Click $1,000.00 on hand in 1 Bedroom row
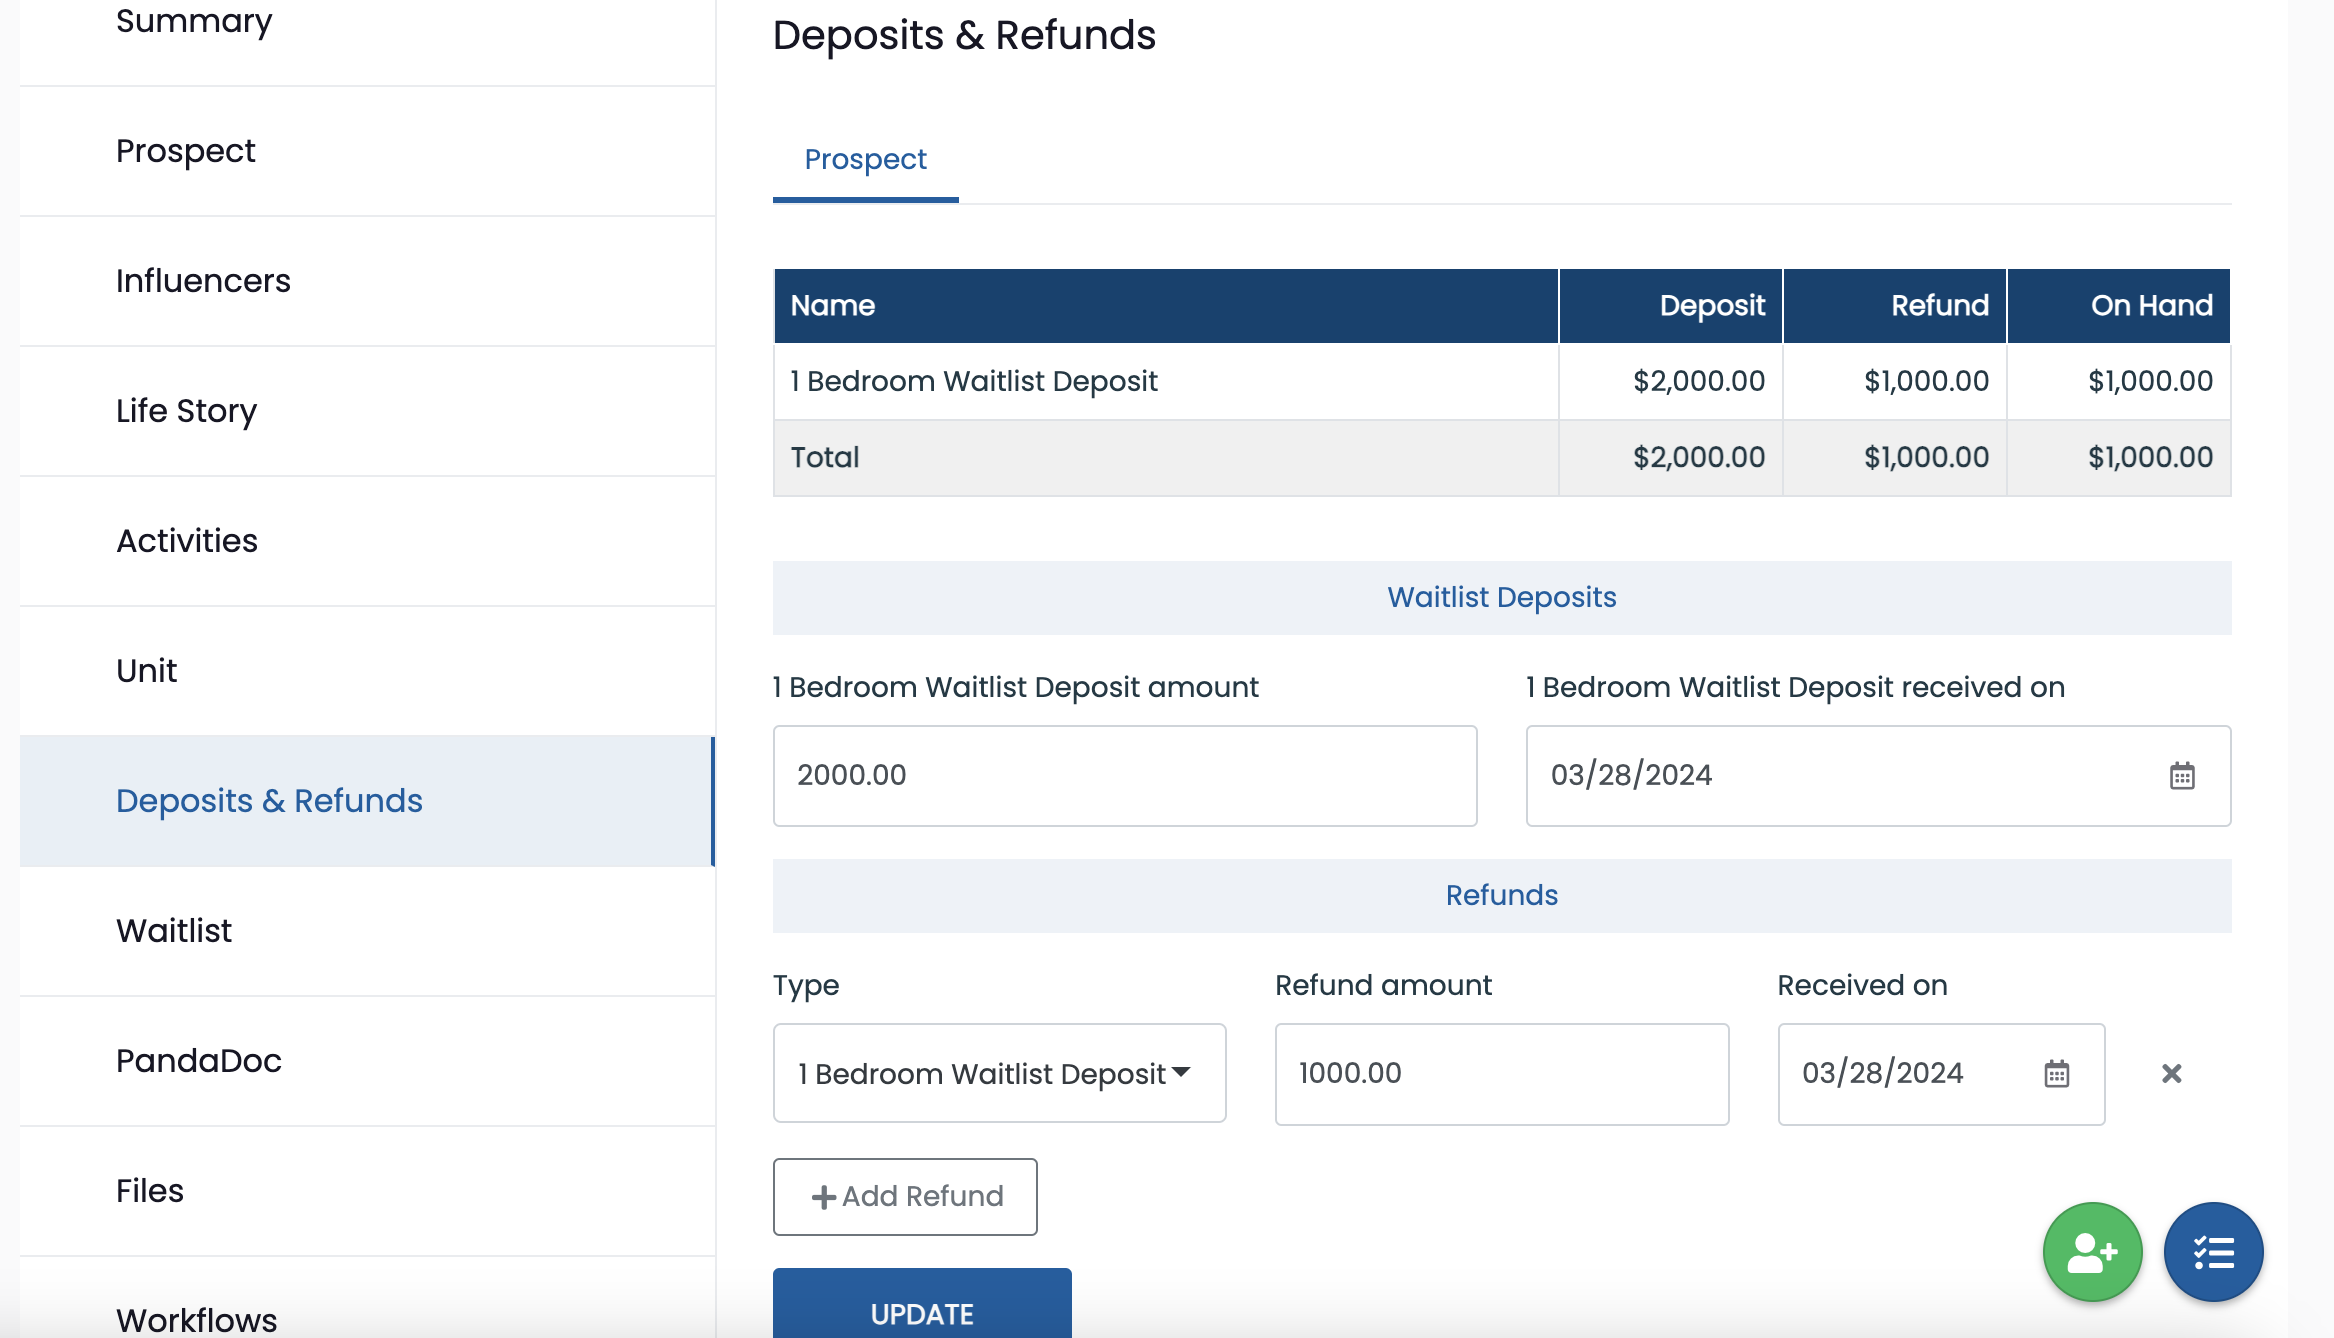 (x=2151, y=381)
